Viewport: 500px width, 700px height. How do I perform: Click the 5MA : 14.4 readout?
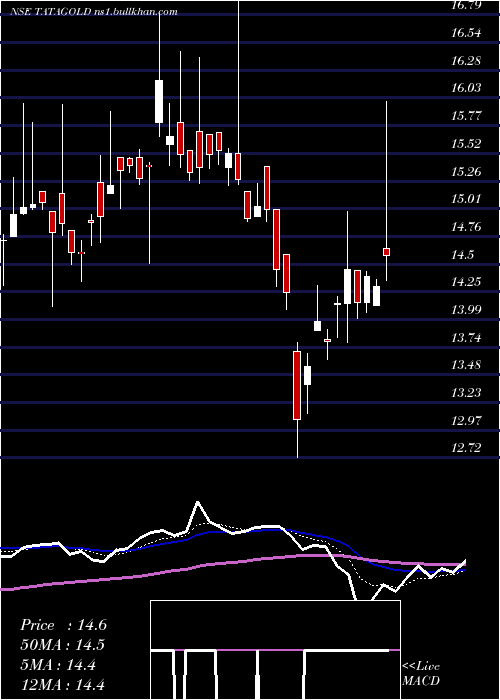tap(58, 665)
